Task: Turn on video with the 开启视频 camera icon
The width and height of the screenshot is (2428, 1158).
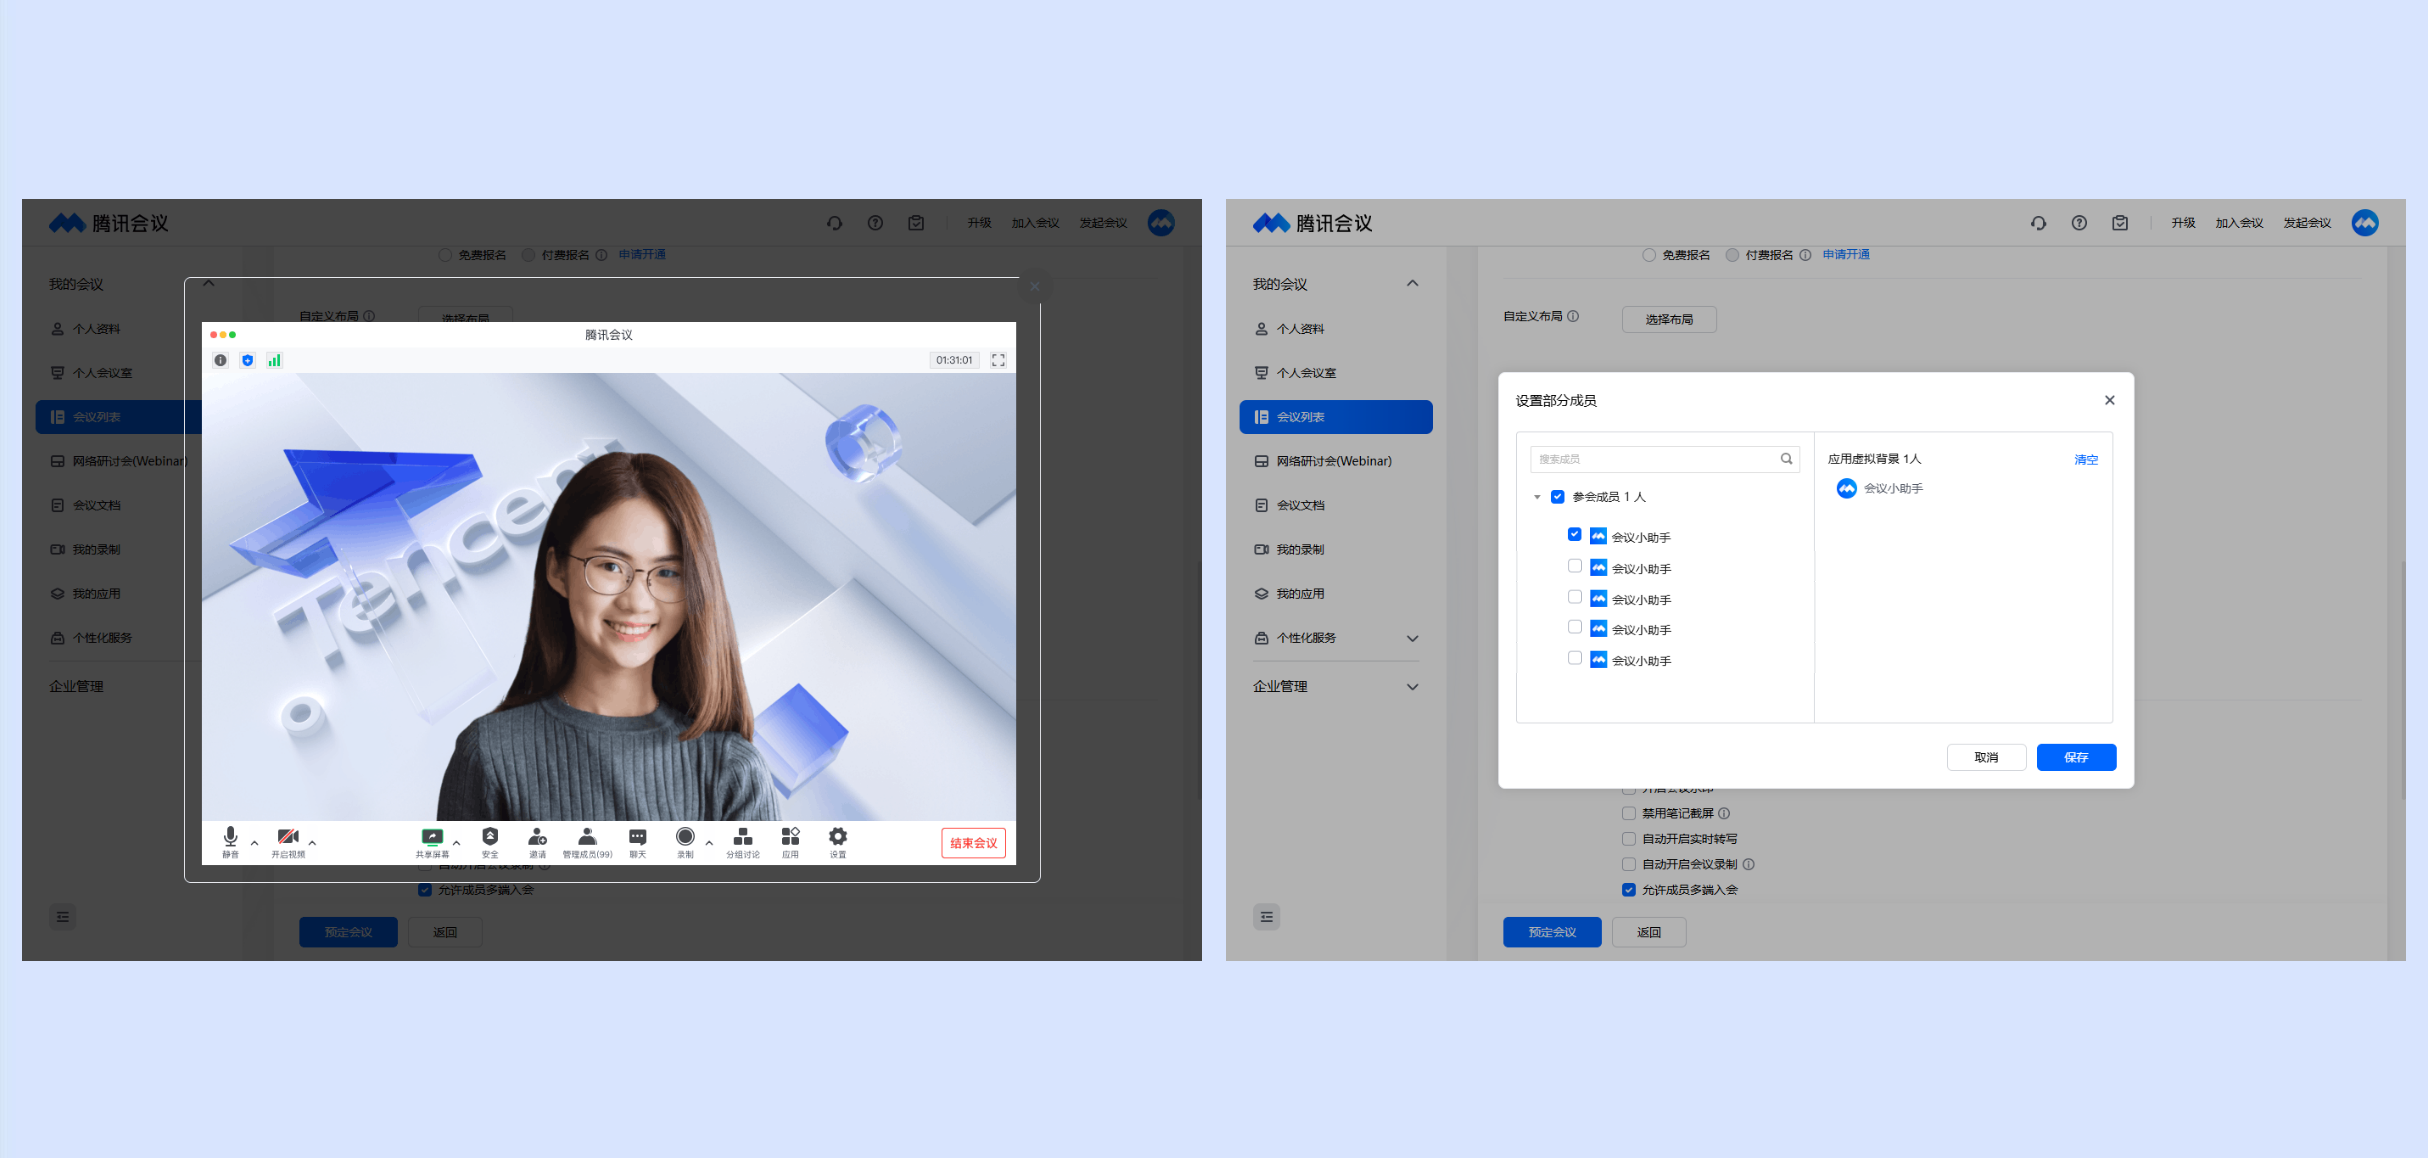Action: [x=288, y=841]
